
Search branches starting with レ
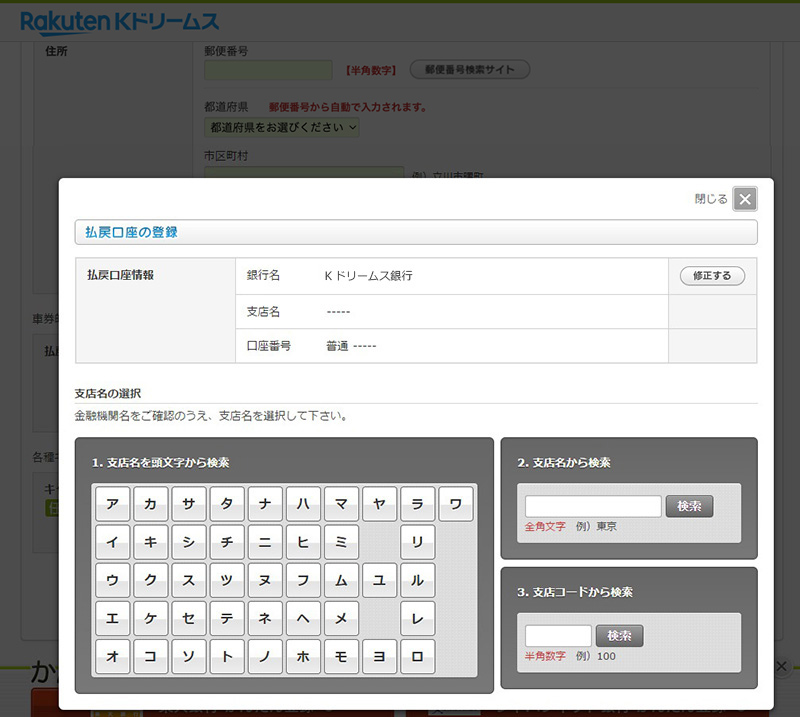(x=417, y=619)
